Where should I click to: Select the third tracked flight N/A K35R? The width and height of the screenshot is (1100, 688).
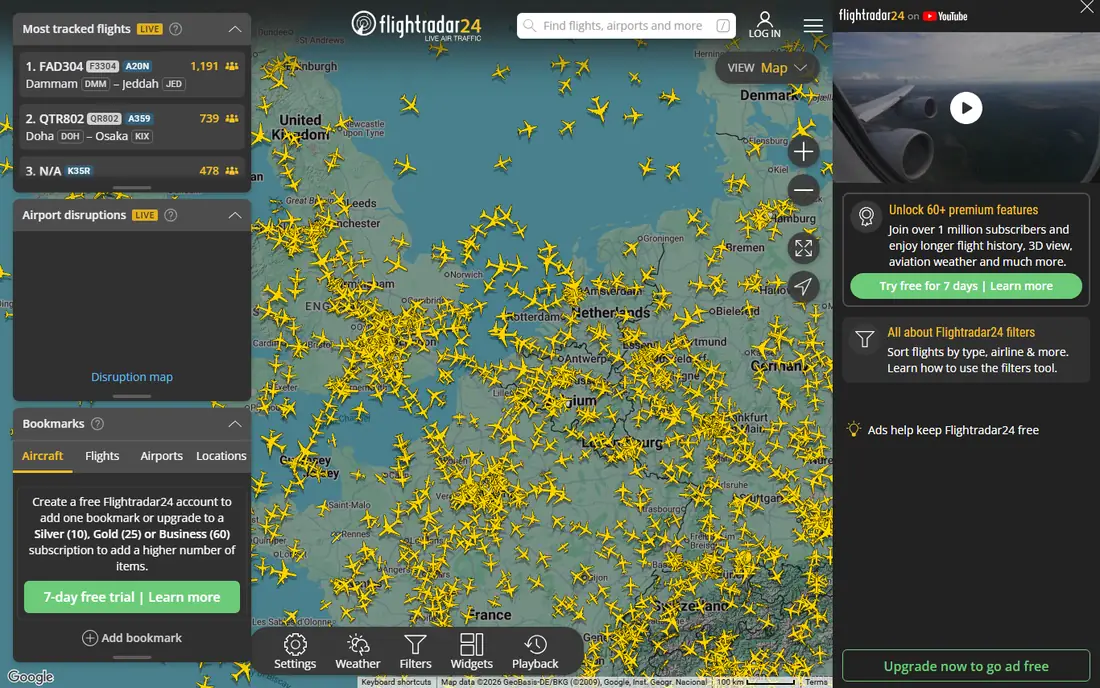[x=132, y=171]
